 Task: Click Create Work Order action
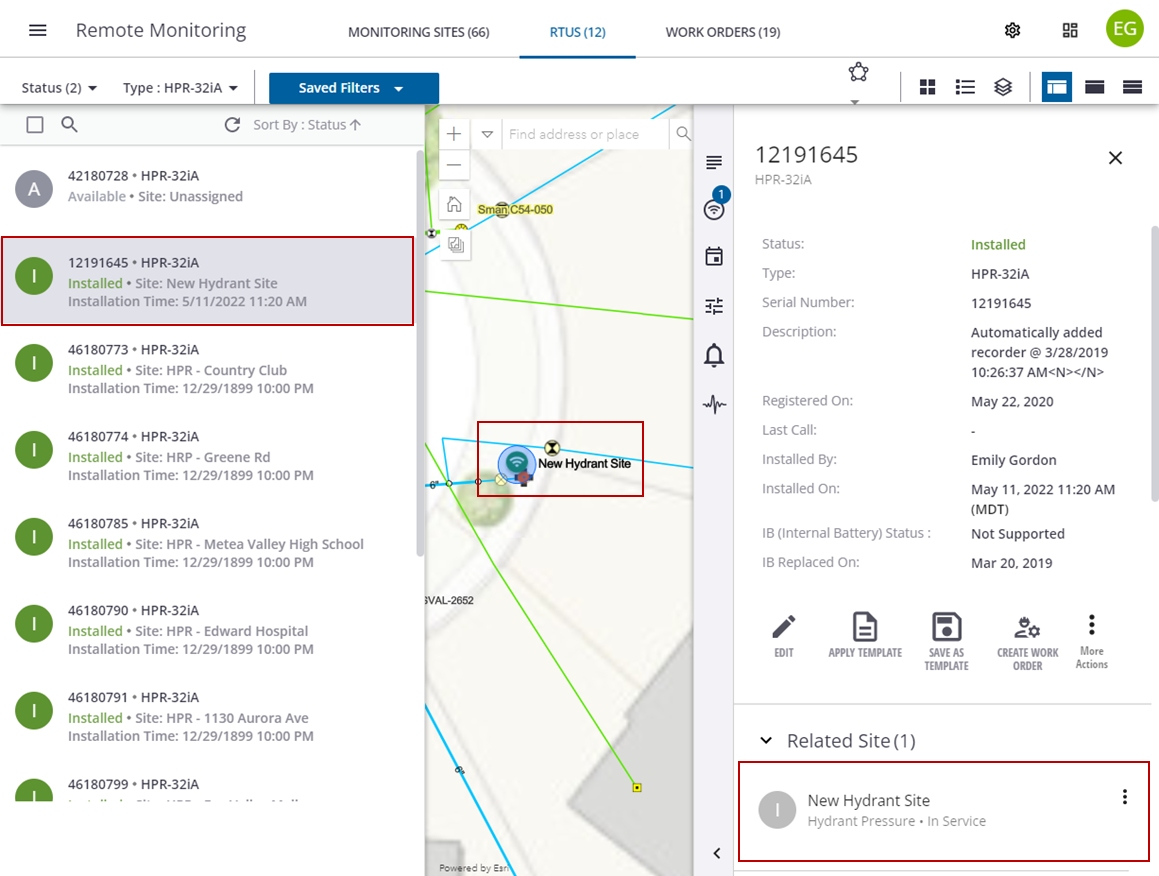pos(1027,642)
